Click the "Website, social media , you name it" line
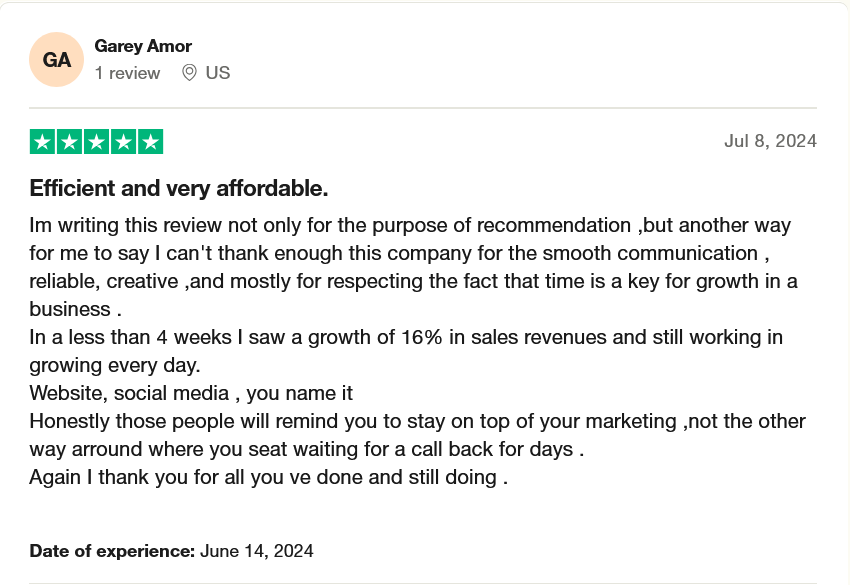850x585 pixels. [191, 393]
